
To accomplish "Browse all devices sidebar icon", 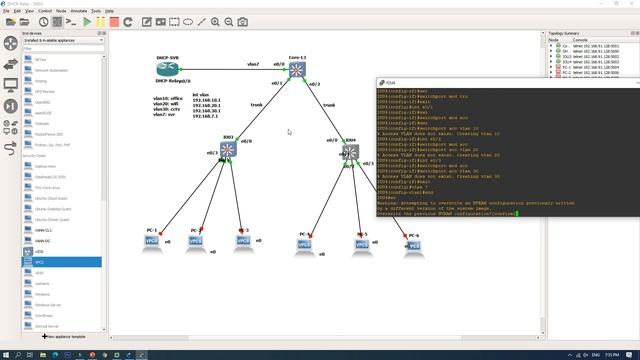I will pyautogui.click(x=11, y=127).
